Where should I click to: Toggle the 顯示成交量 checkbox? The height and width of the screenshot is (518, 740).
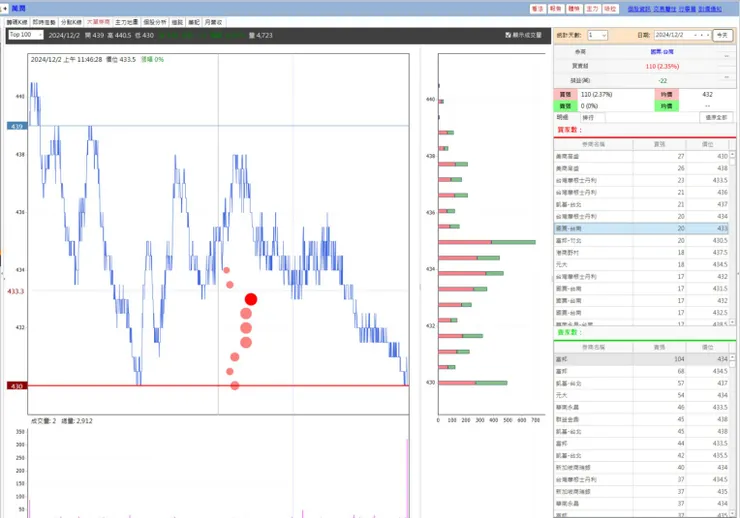tap(508, 35)
